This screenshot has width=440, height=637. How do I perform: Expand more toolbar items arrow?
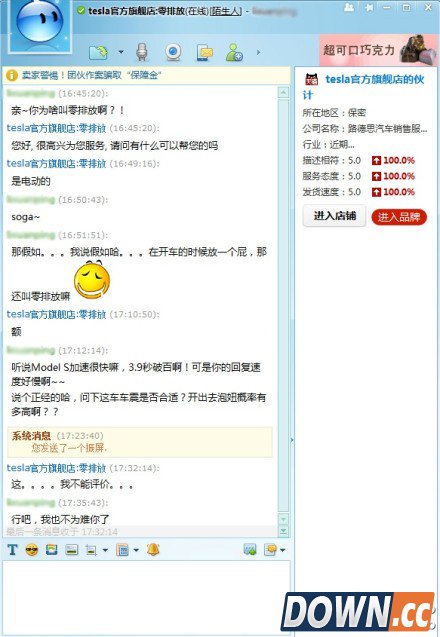pyautogui.click(x=258, y=52)
